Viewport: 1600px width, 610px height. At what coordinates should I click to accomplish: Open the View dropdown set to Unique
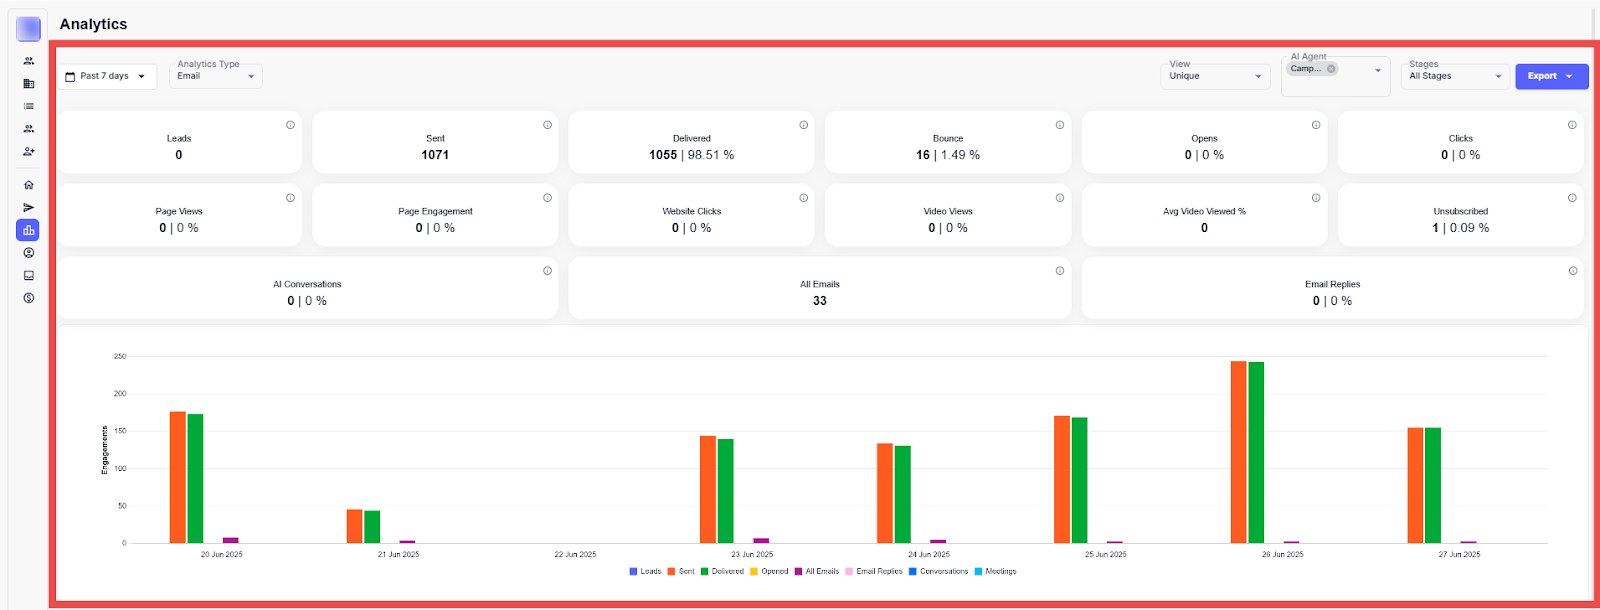point(1214,76)
